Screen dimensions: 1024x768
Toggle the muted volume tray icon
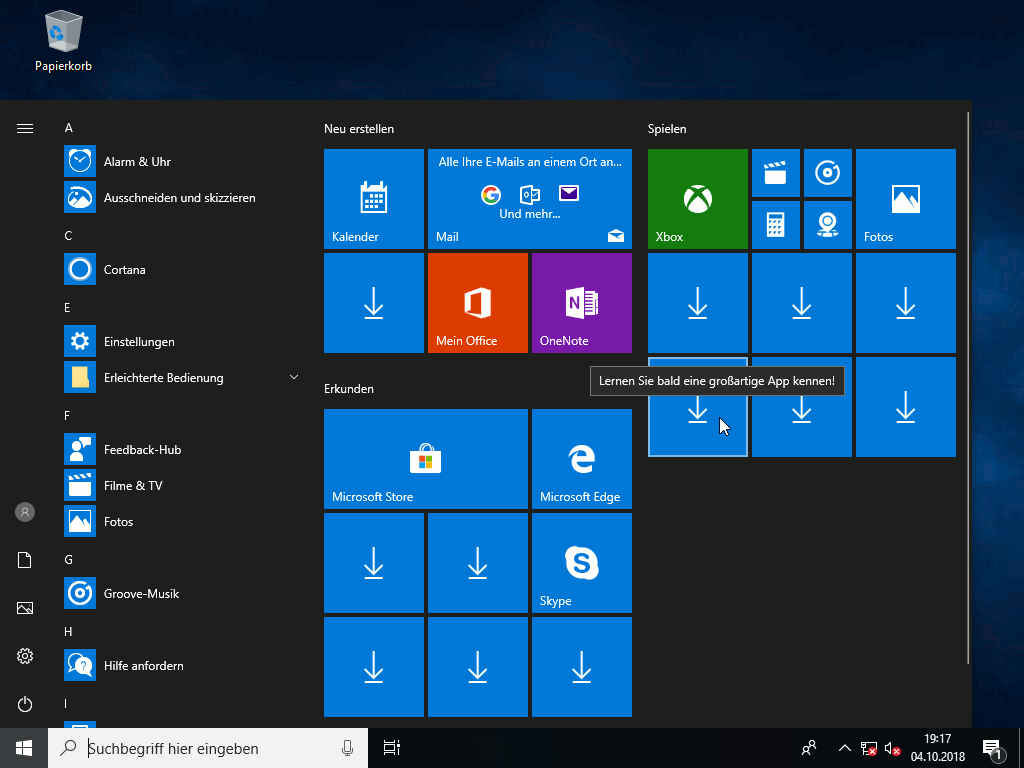click(893, 748)
